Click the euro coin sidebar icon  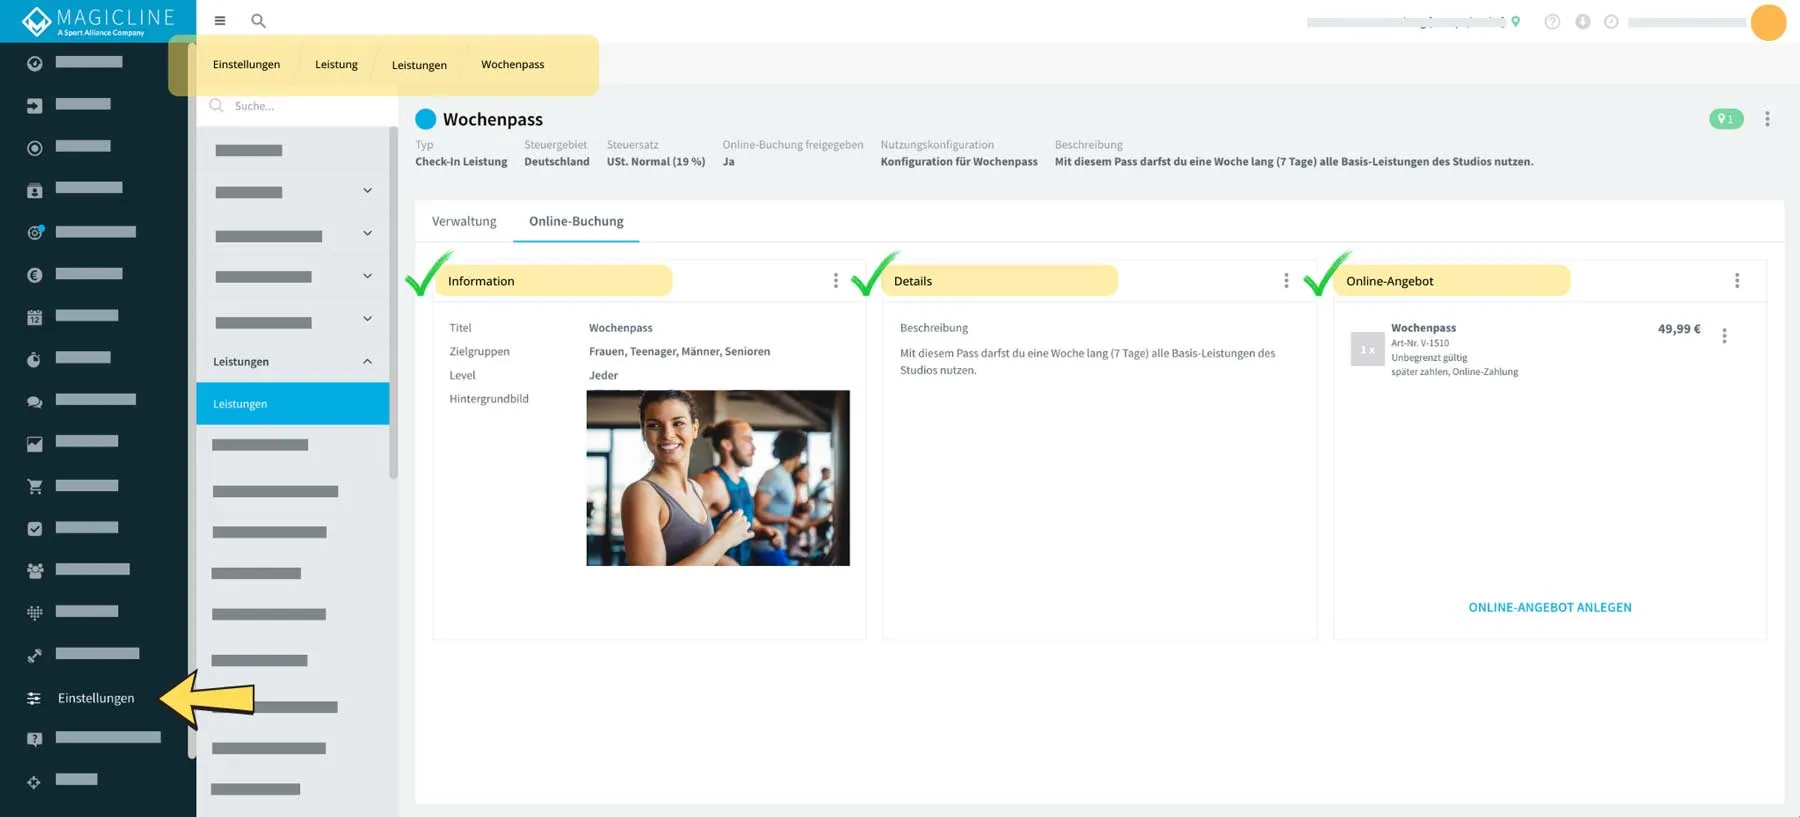pos(35,275)
